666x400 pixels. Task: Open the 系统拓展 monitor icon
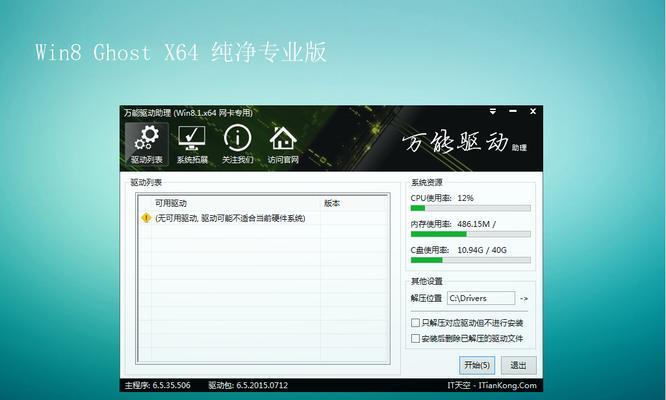point(192,144)
